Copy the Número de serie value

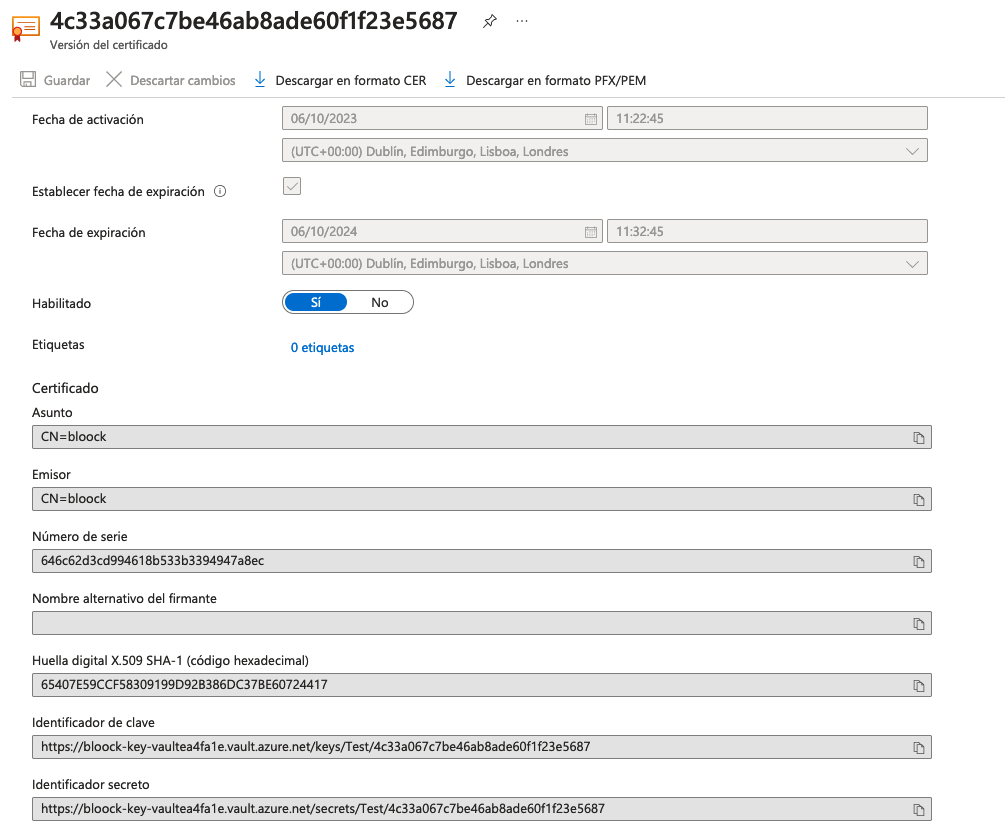coord(919,561)
